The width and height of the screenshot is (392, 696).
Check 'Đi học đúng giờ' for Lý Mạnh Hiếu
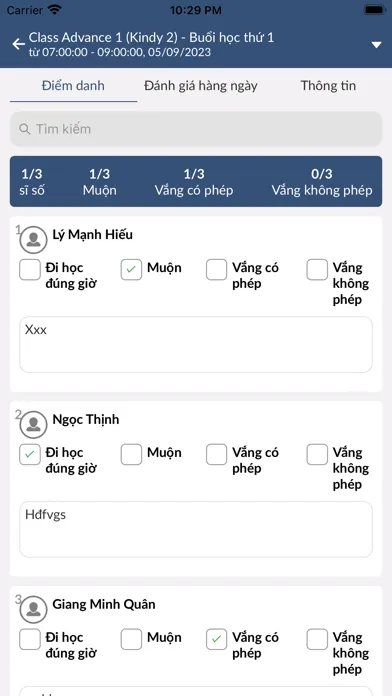(30, 270)
